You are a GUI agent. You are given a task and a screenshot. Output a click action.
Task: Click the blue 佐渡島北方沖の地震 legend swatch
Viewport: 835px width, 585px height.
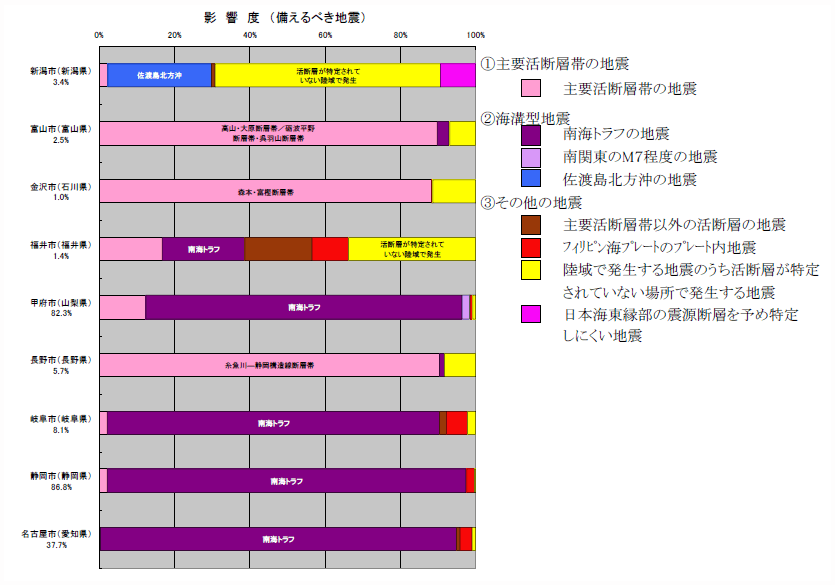point(530,178)
